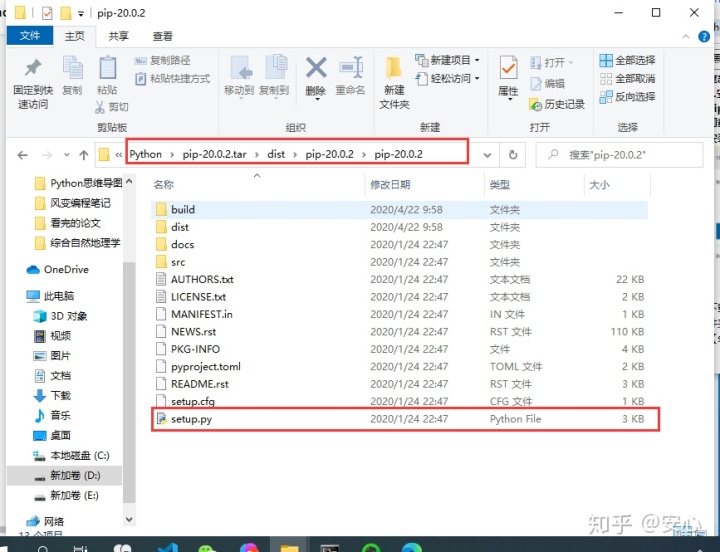Switch to the Home (主页) tab
The image size is (720, 552).
click(74, 36)
